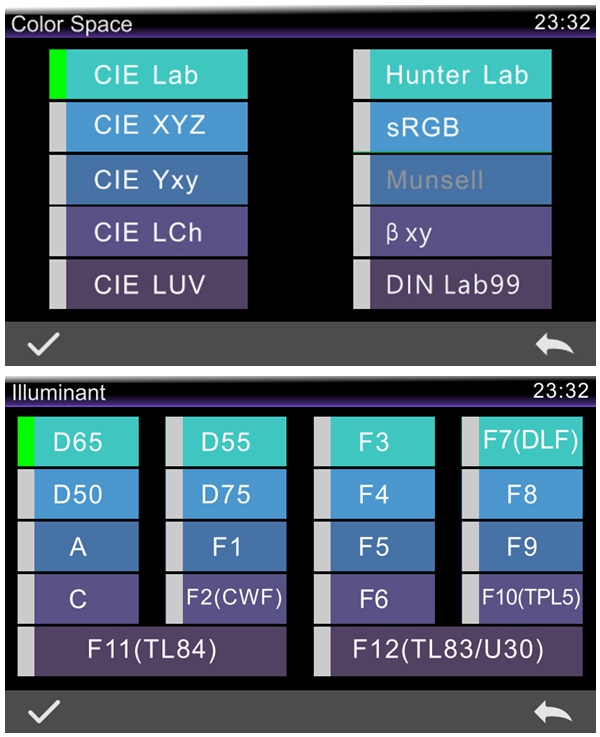Select the β xy option
Screen dimensions: 600x737
[x=453, y=233]
